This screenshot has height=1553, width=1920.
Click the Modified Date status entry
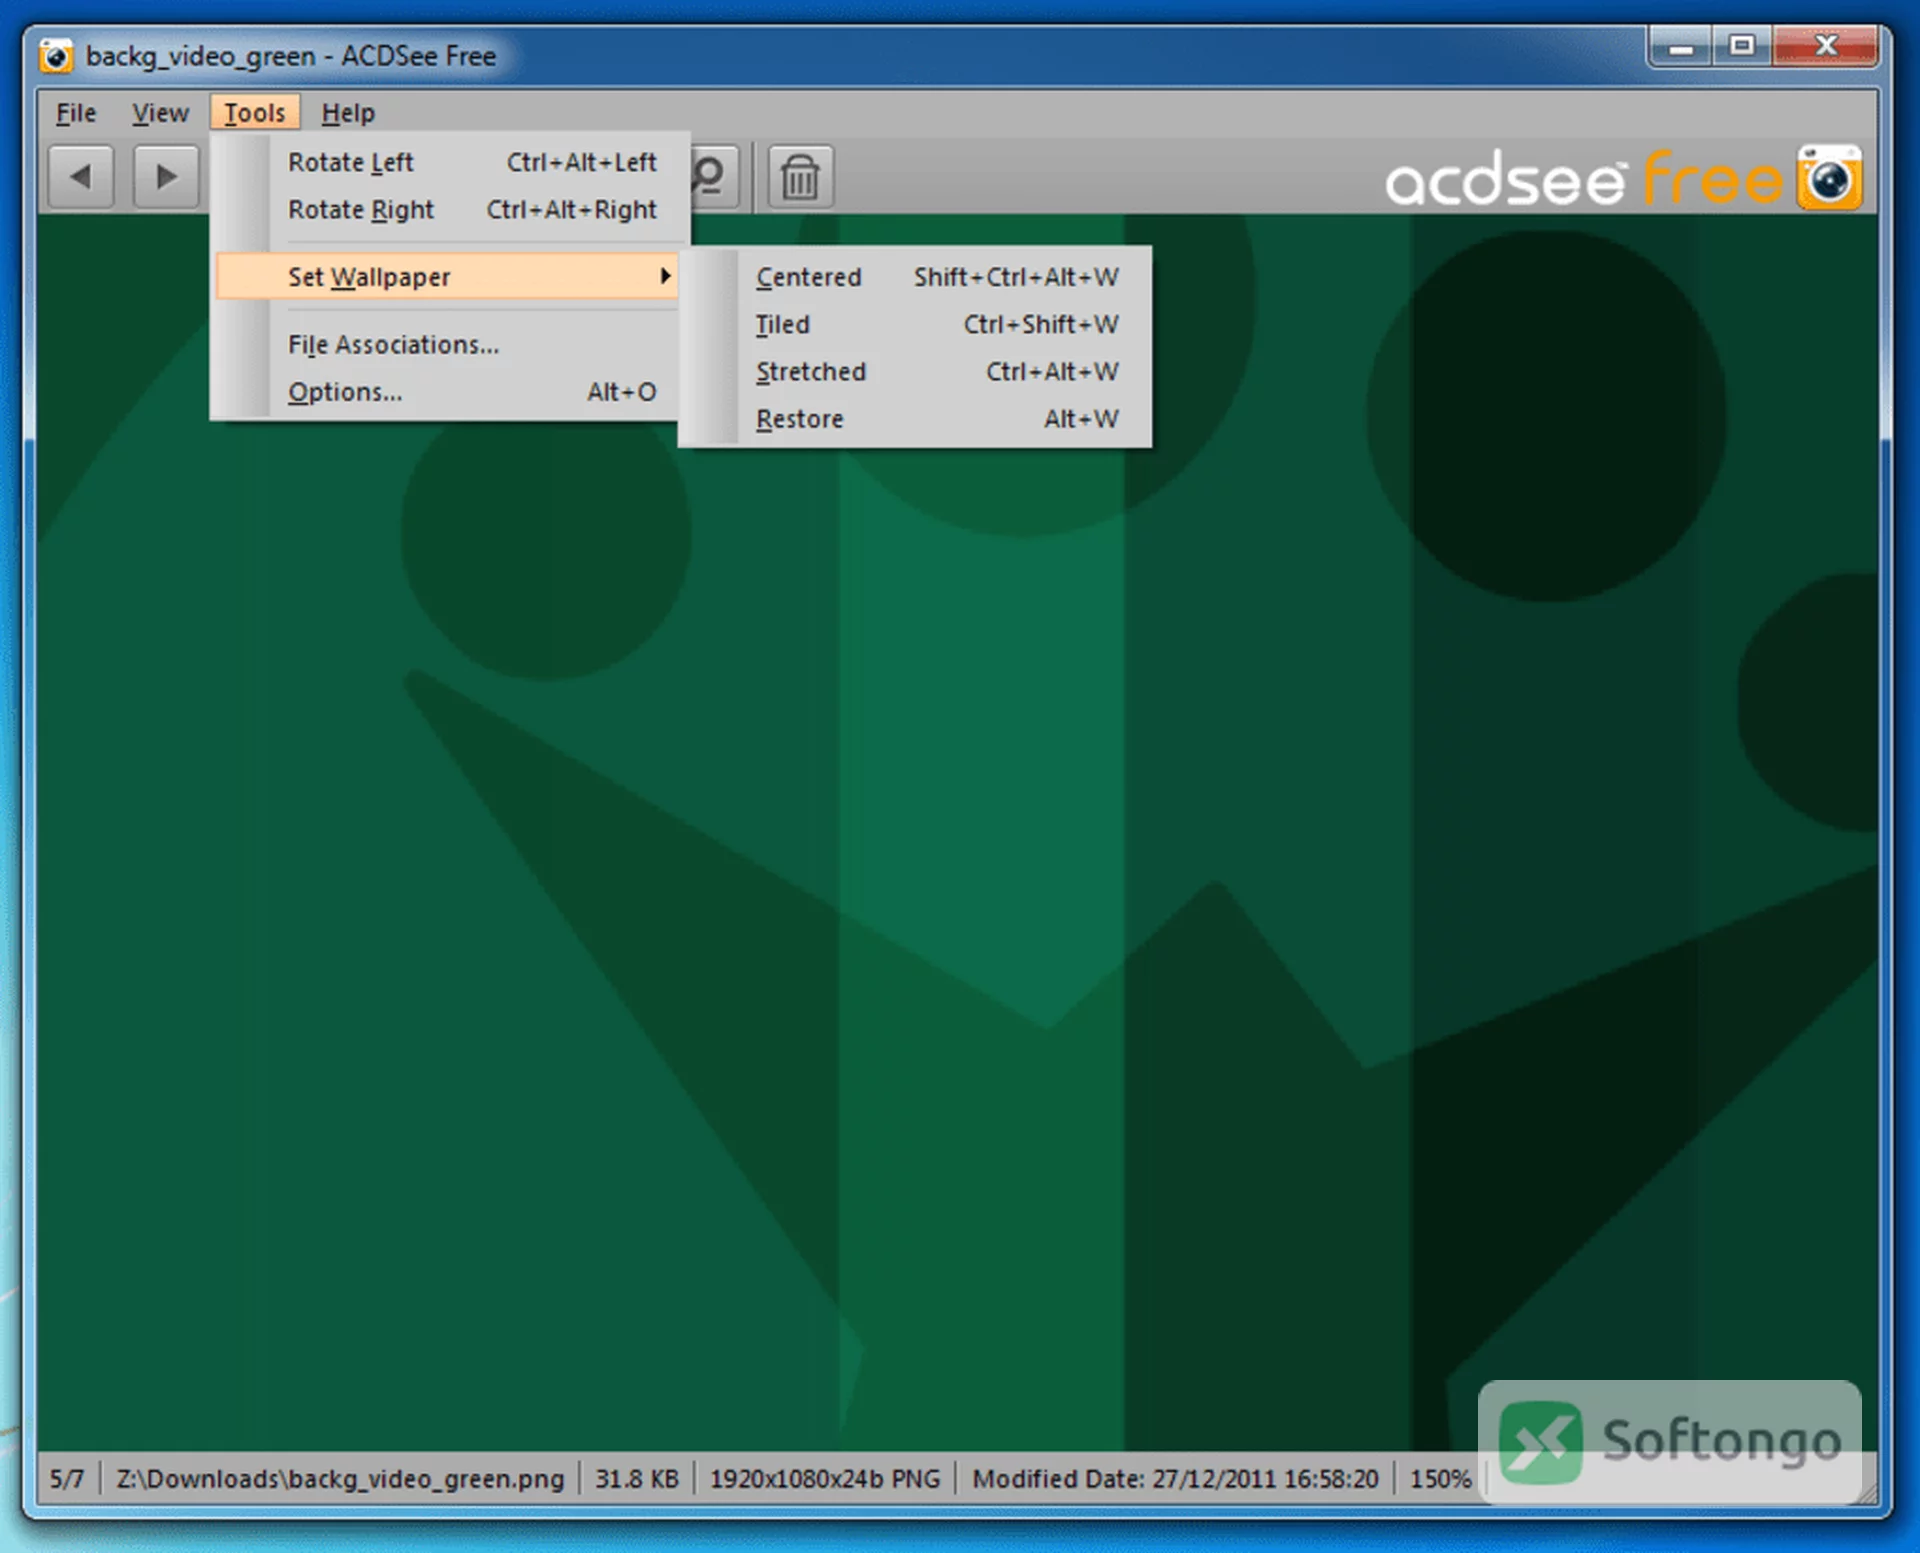pos(1175,1478)
